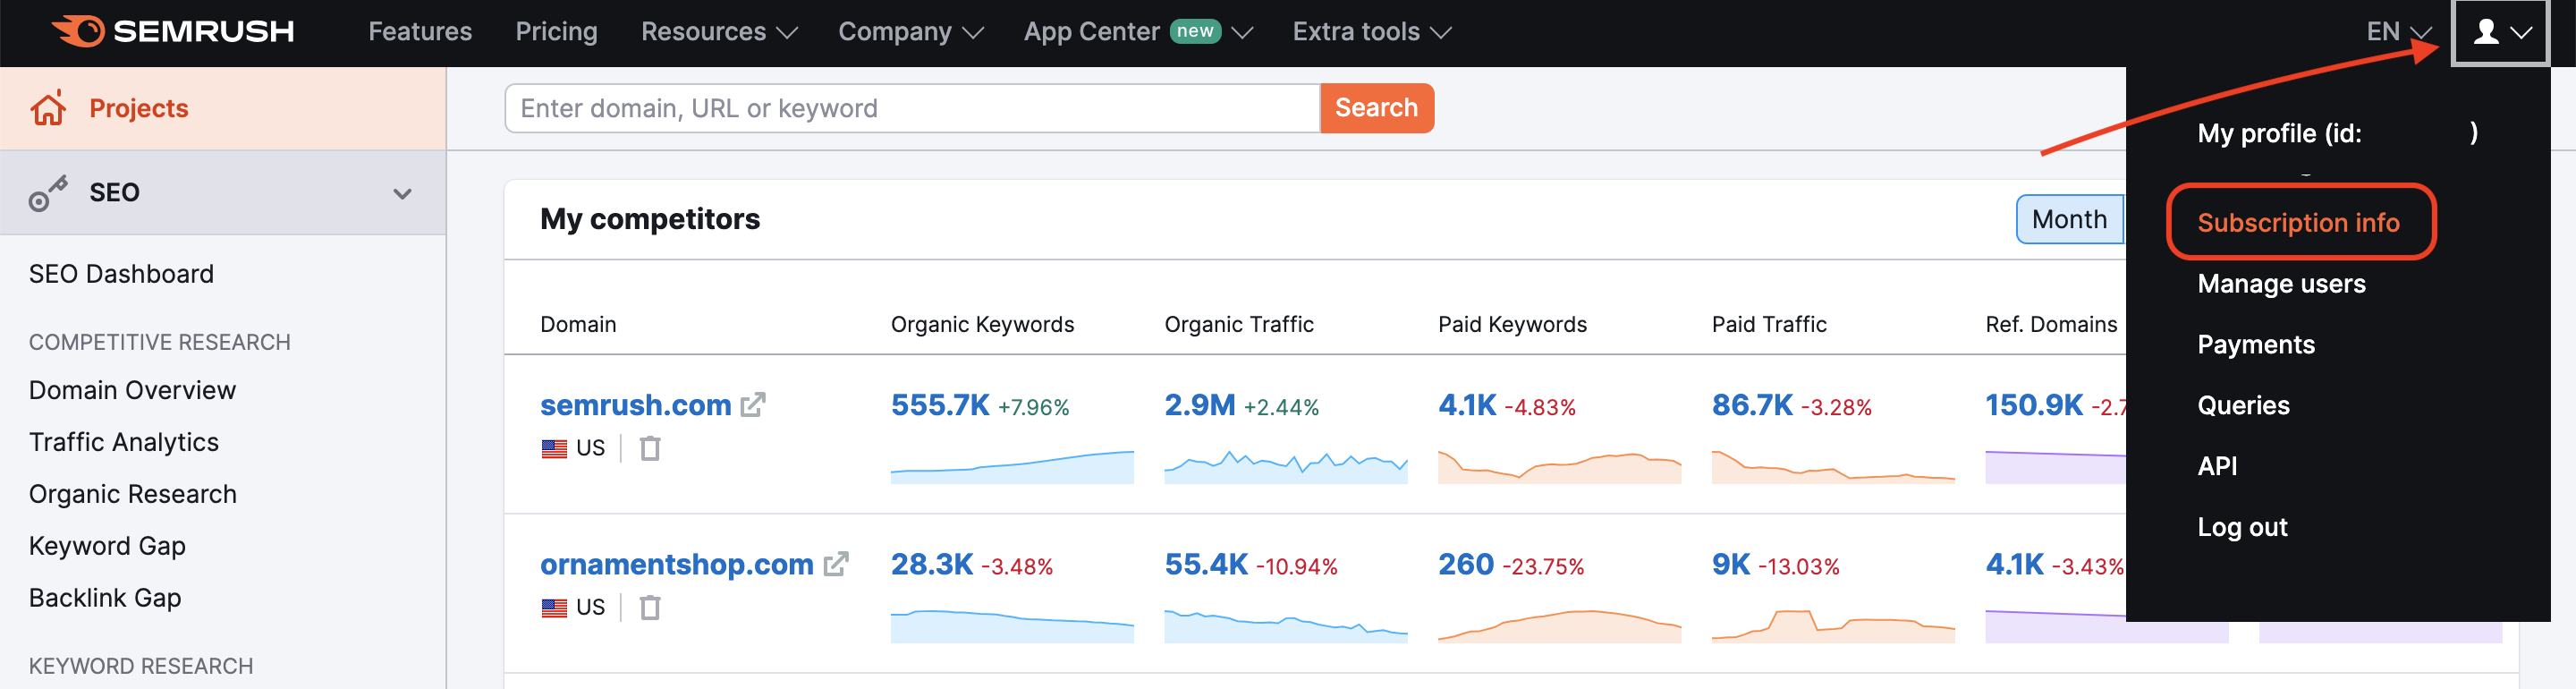Collapse the SEO sidebar section

pyautogui.click(x=402, y=194)
